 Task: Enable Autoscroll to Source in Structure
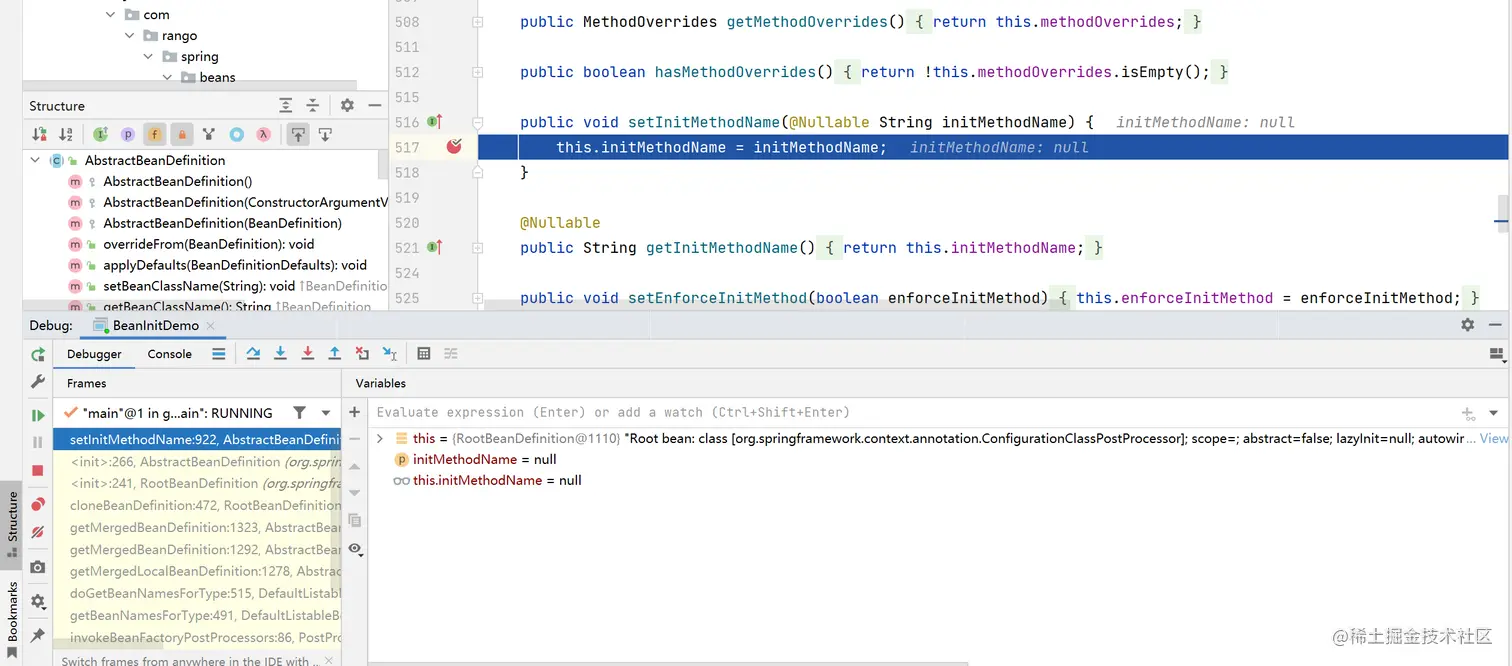point(298,134)
